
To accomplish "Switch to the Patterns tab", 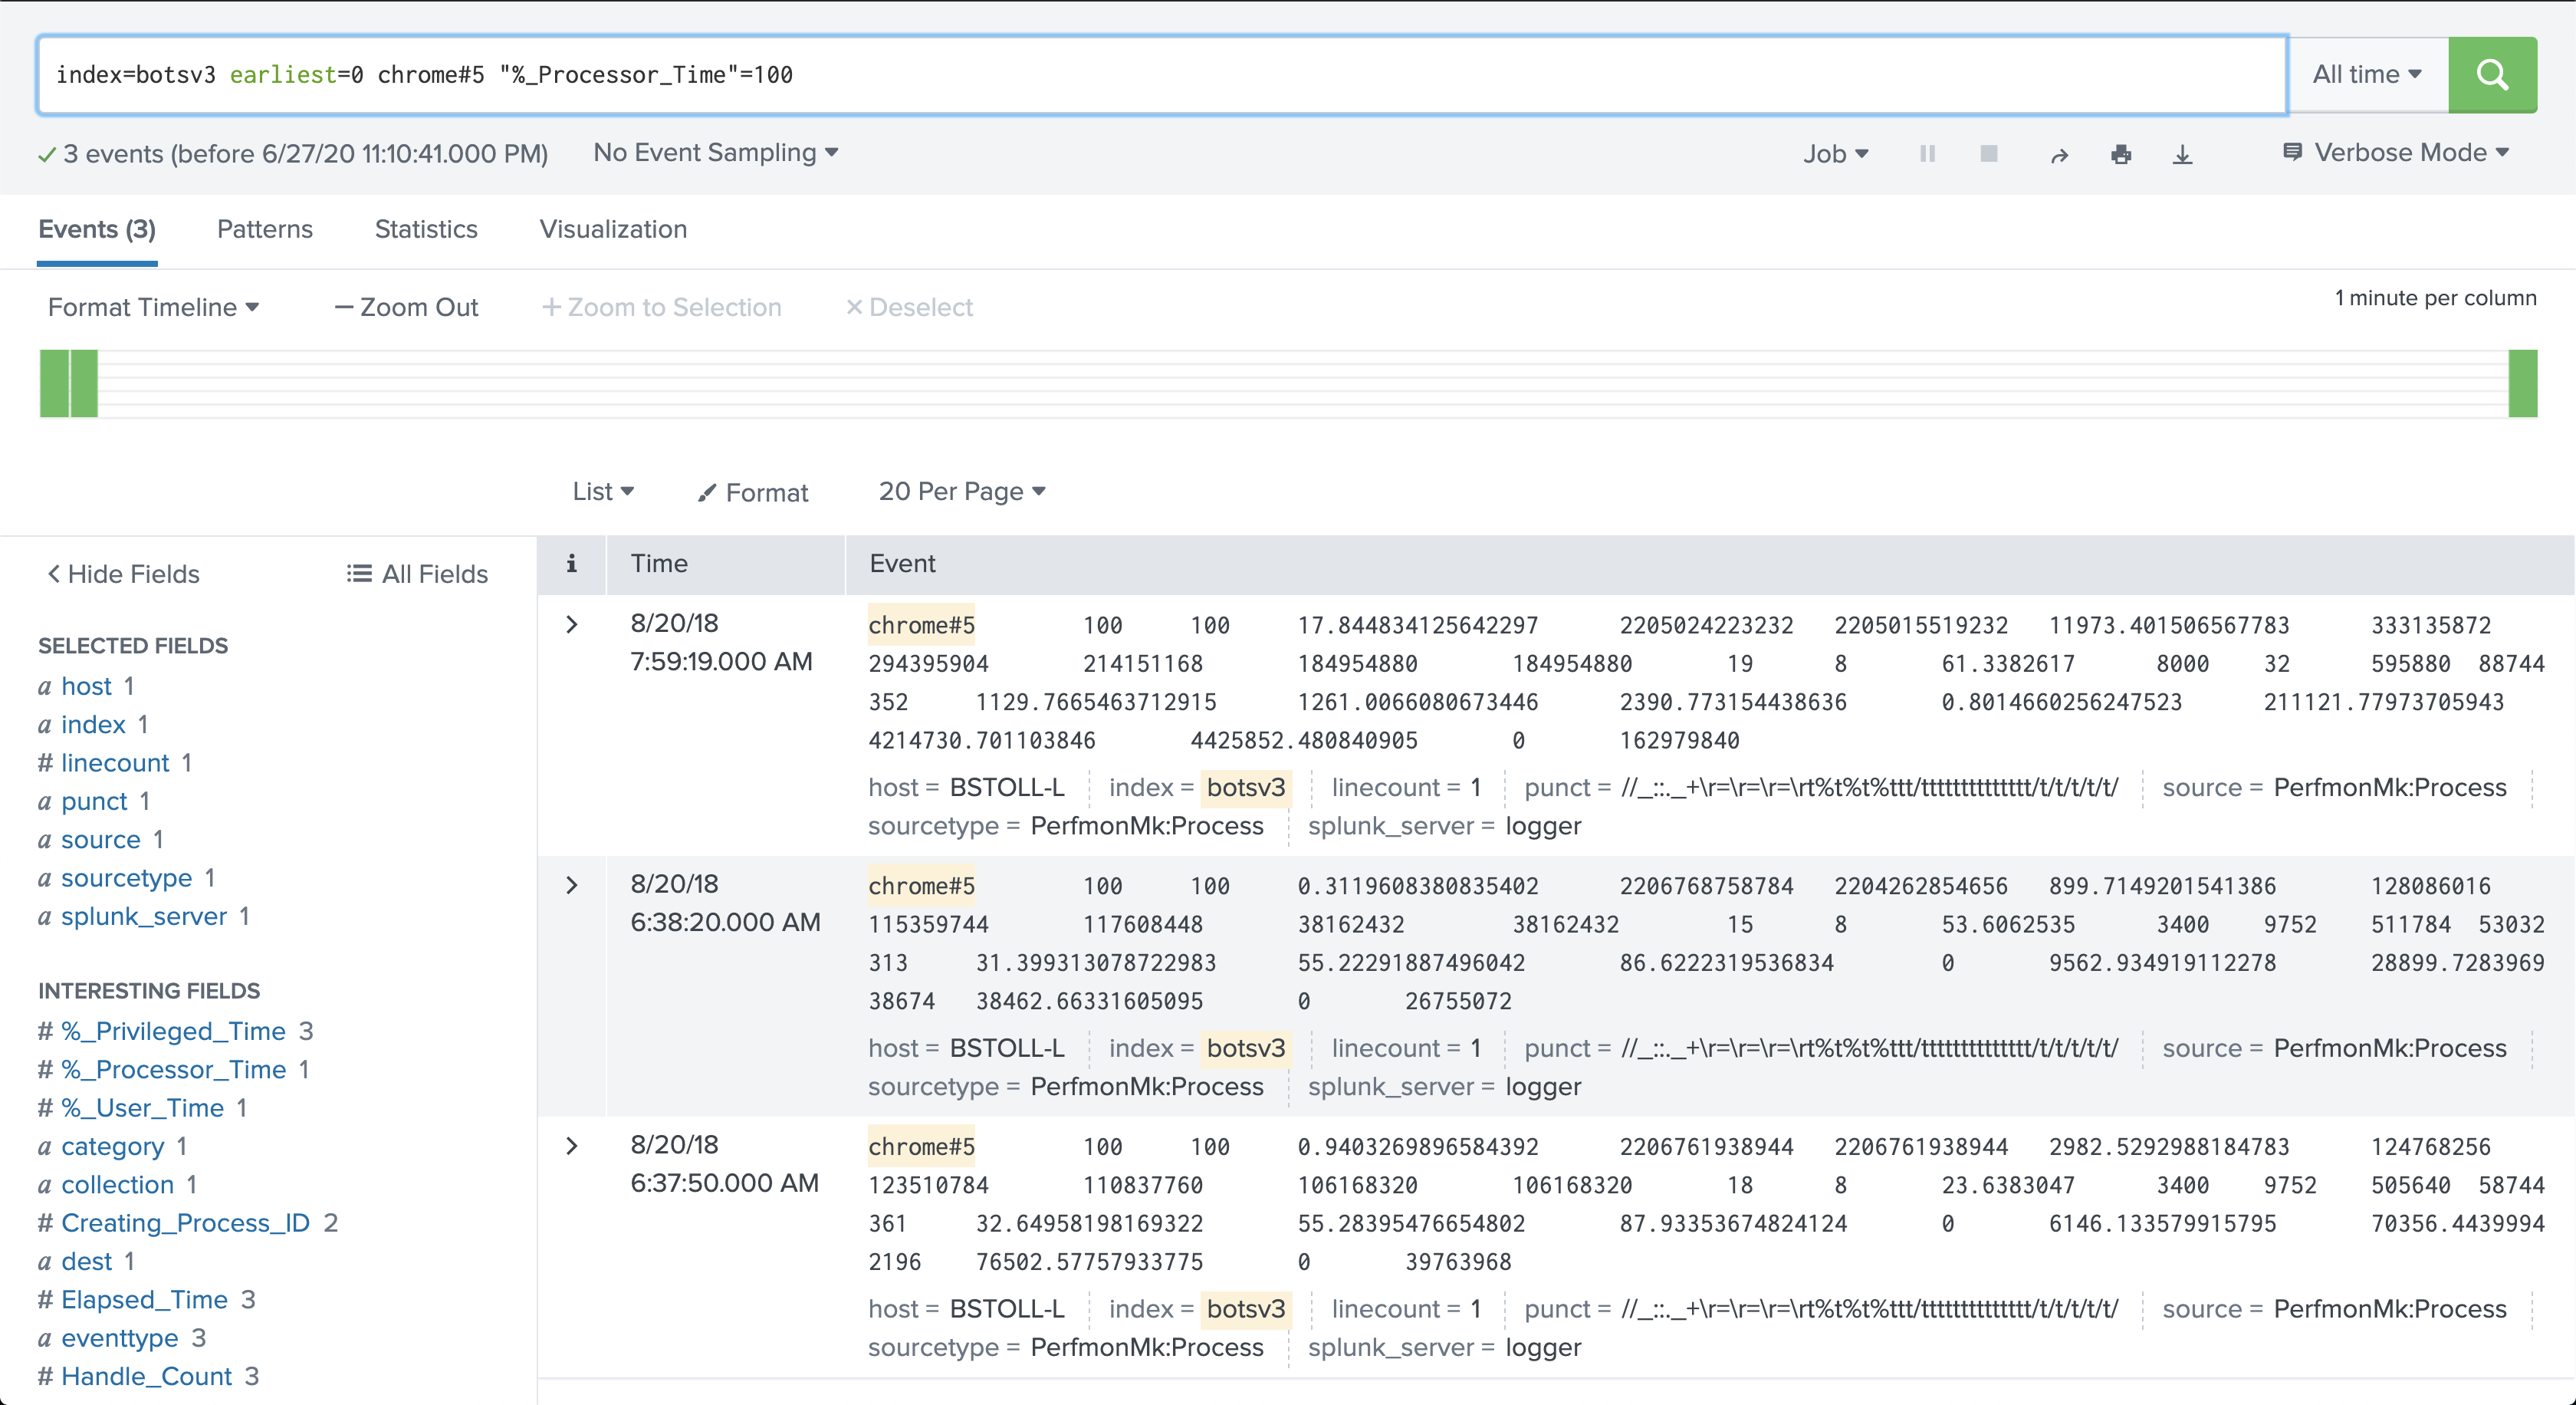I will pos(265,230).
